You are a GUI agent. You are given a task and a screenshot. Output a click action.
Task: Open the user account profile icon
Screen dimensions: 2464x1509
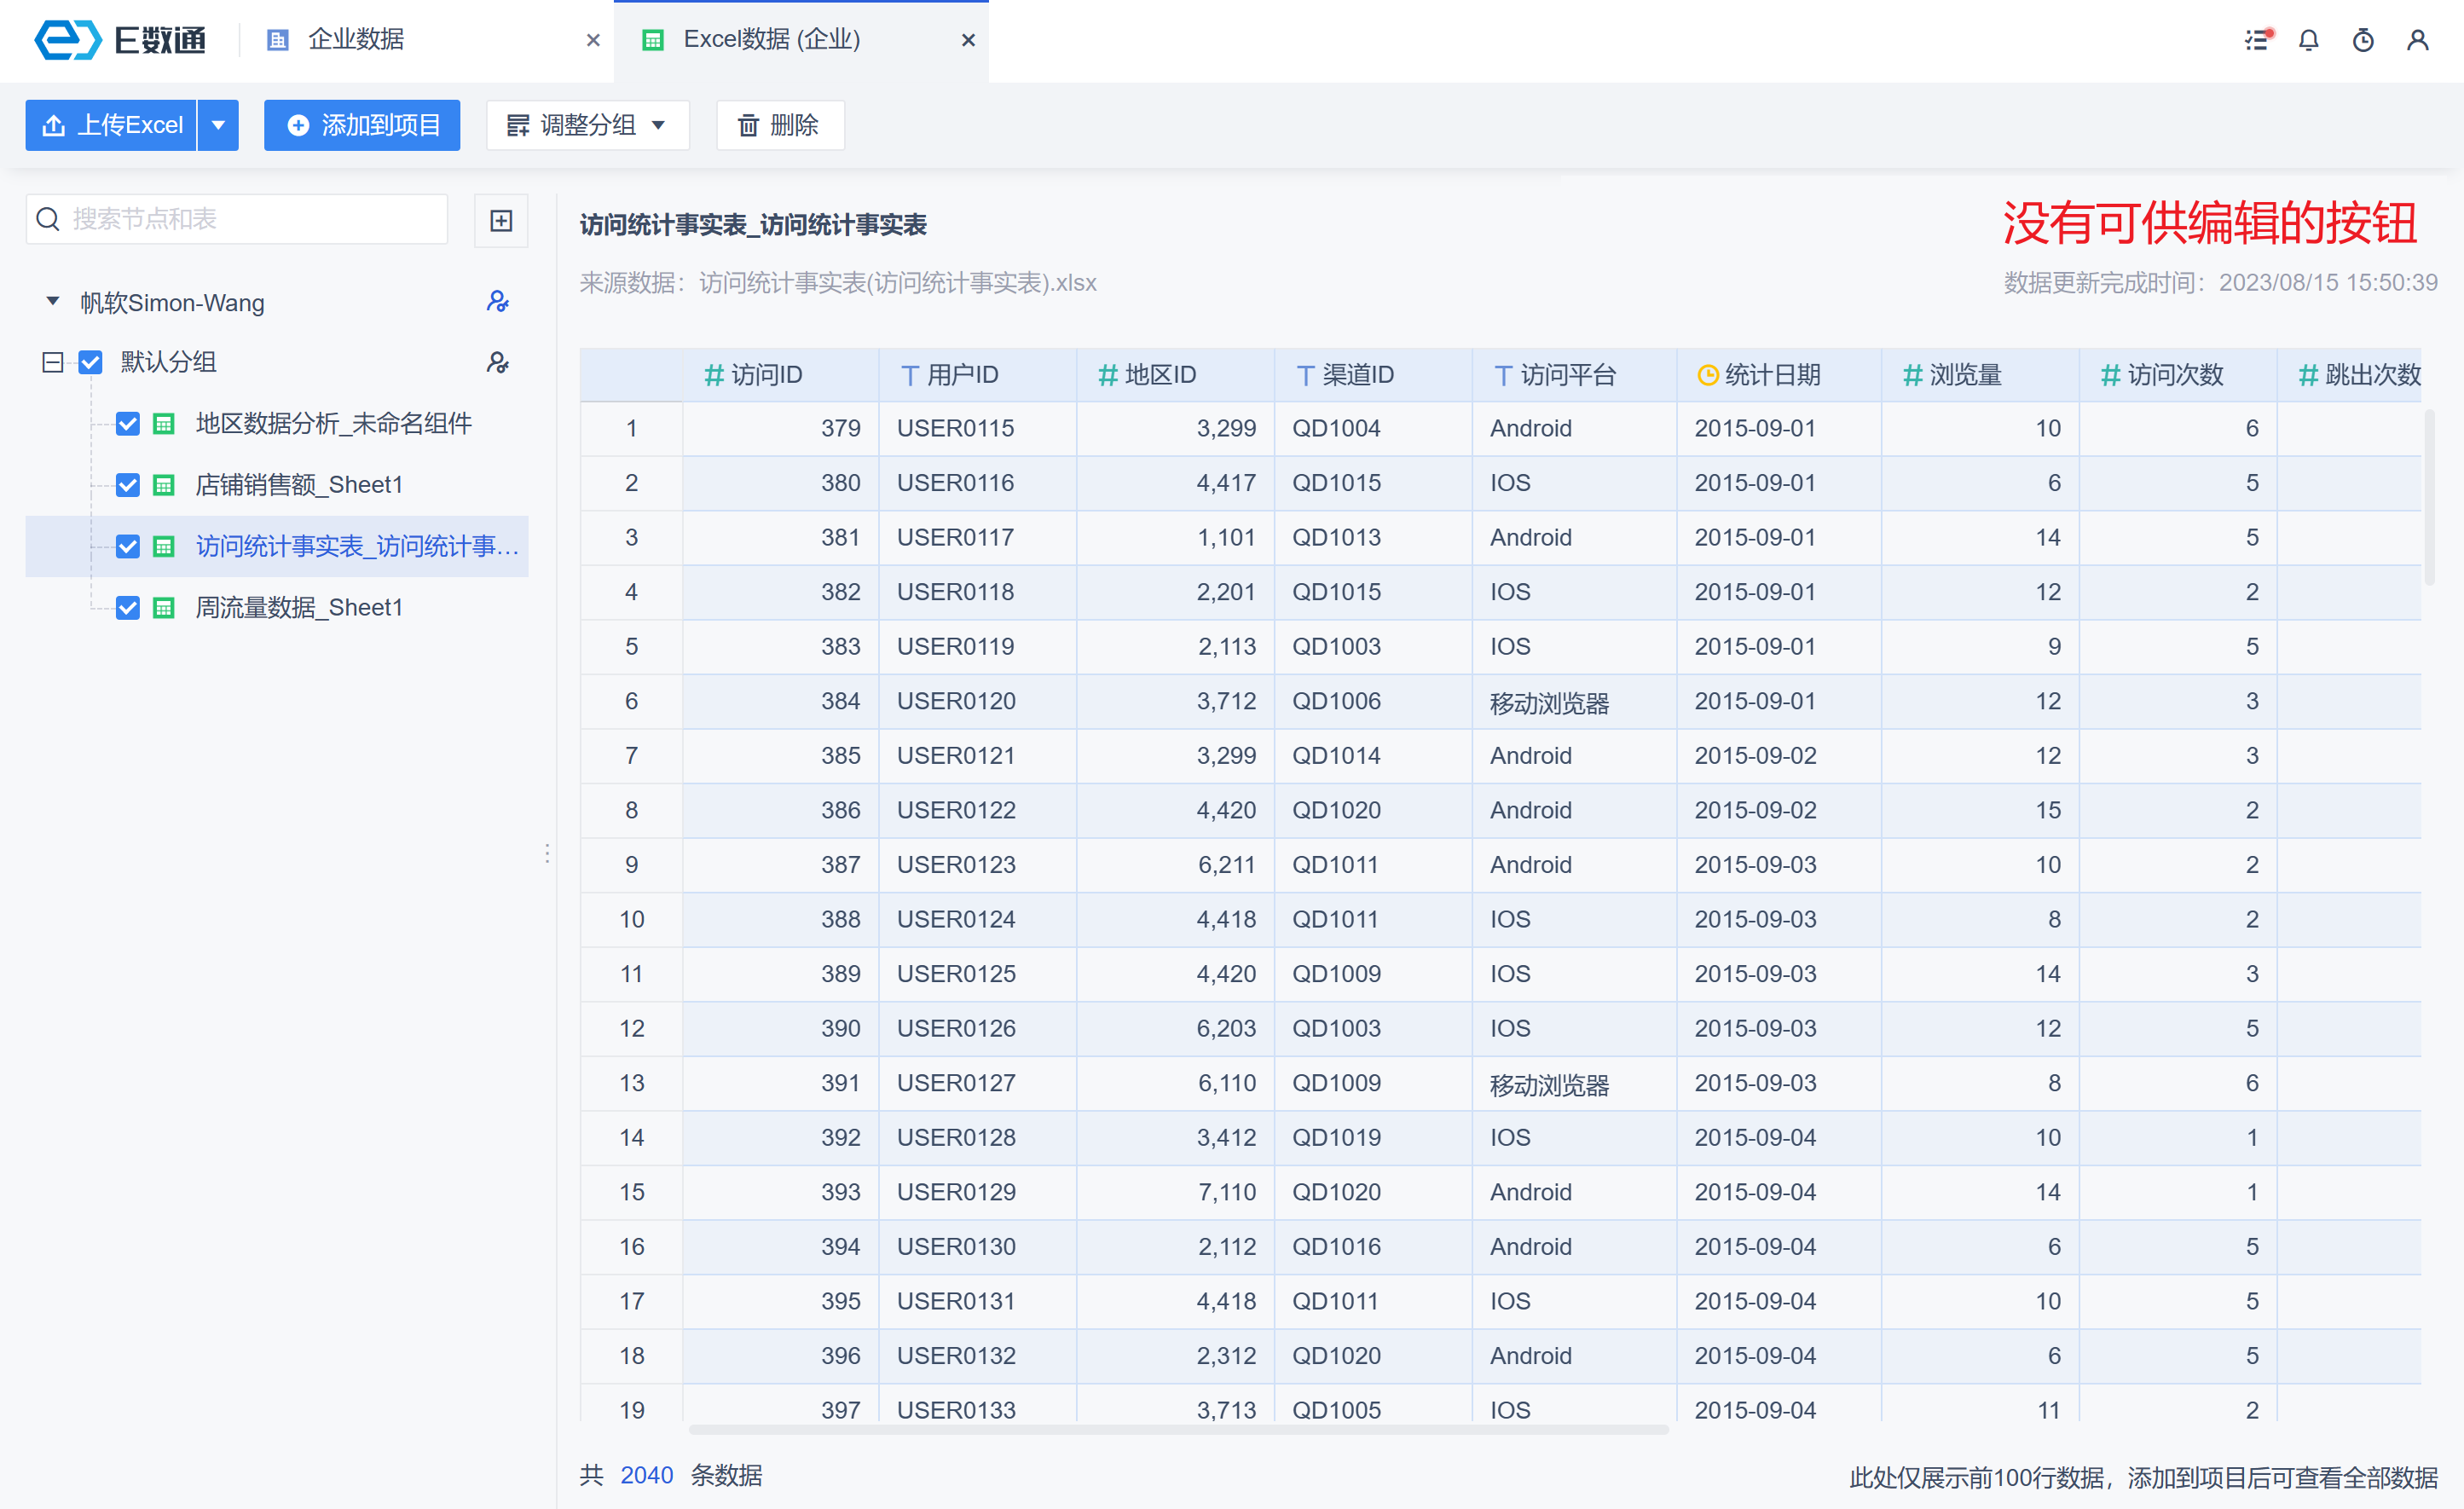[x=2417, y=40]
